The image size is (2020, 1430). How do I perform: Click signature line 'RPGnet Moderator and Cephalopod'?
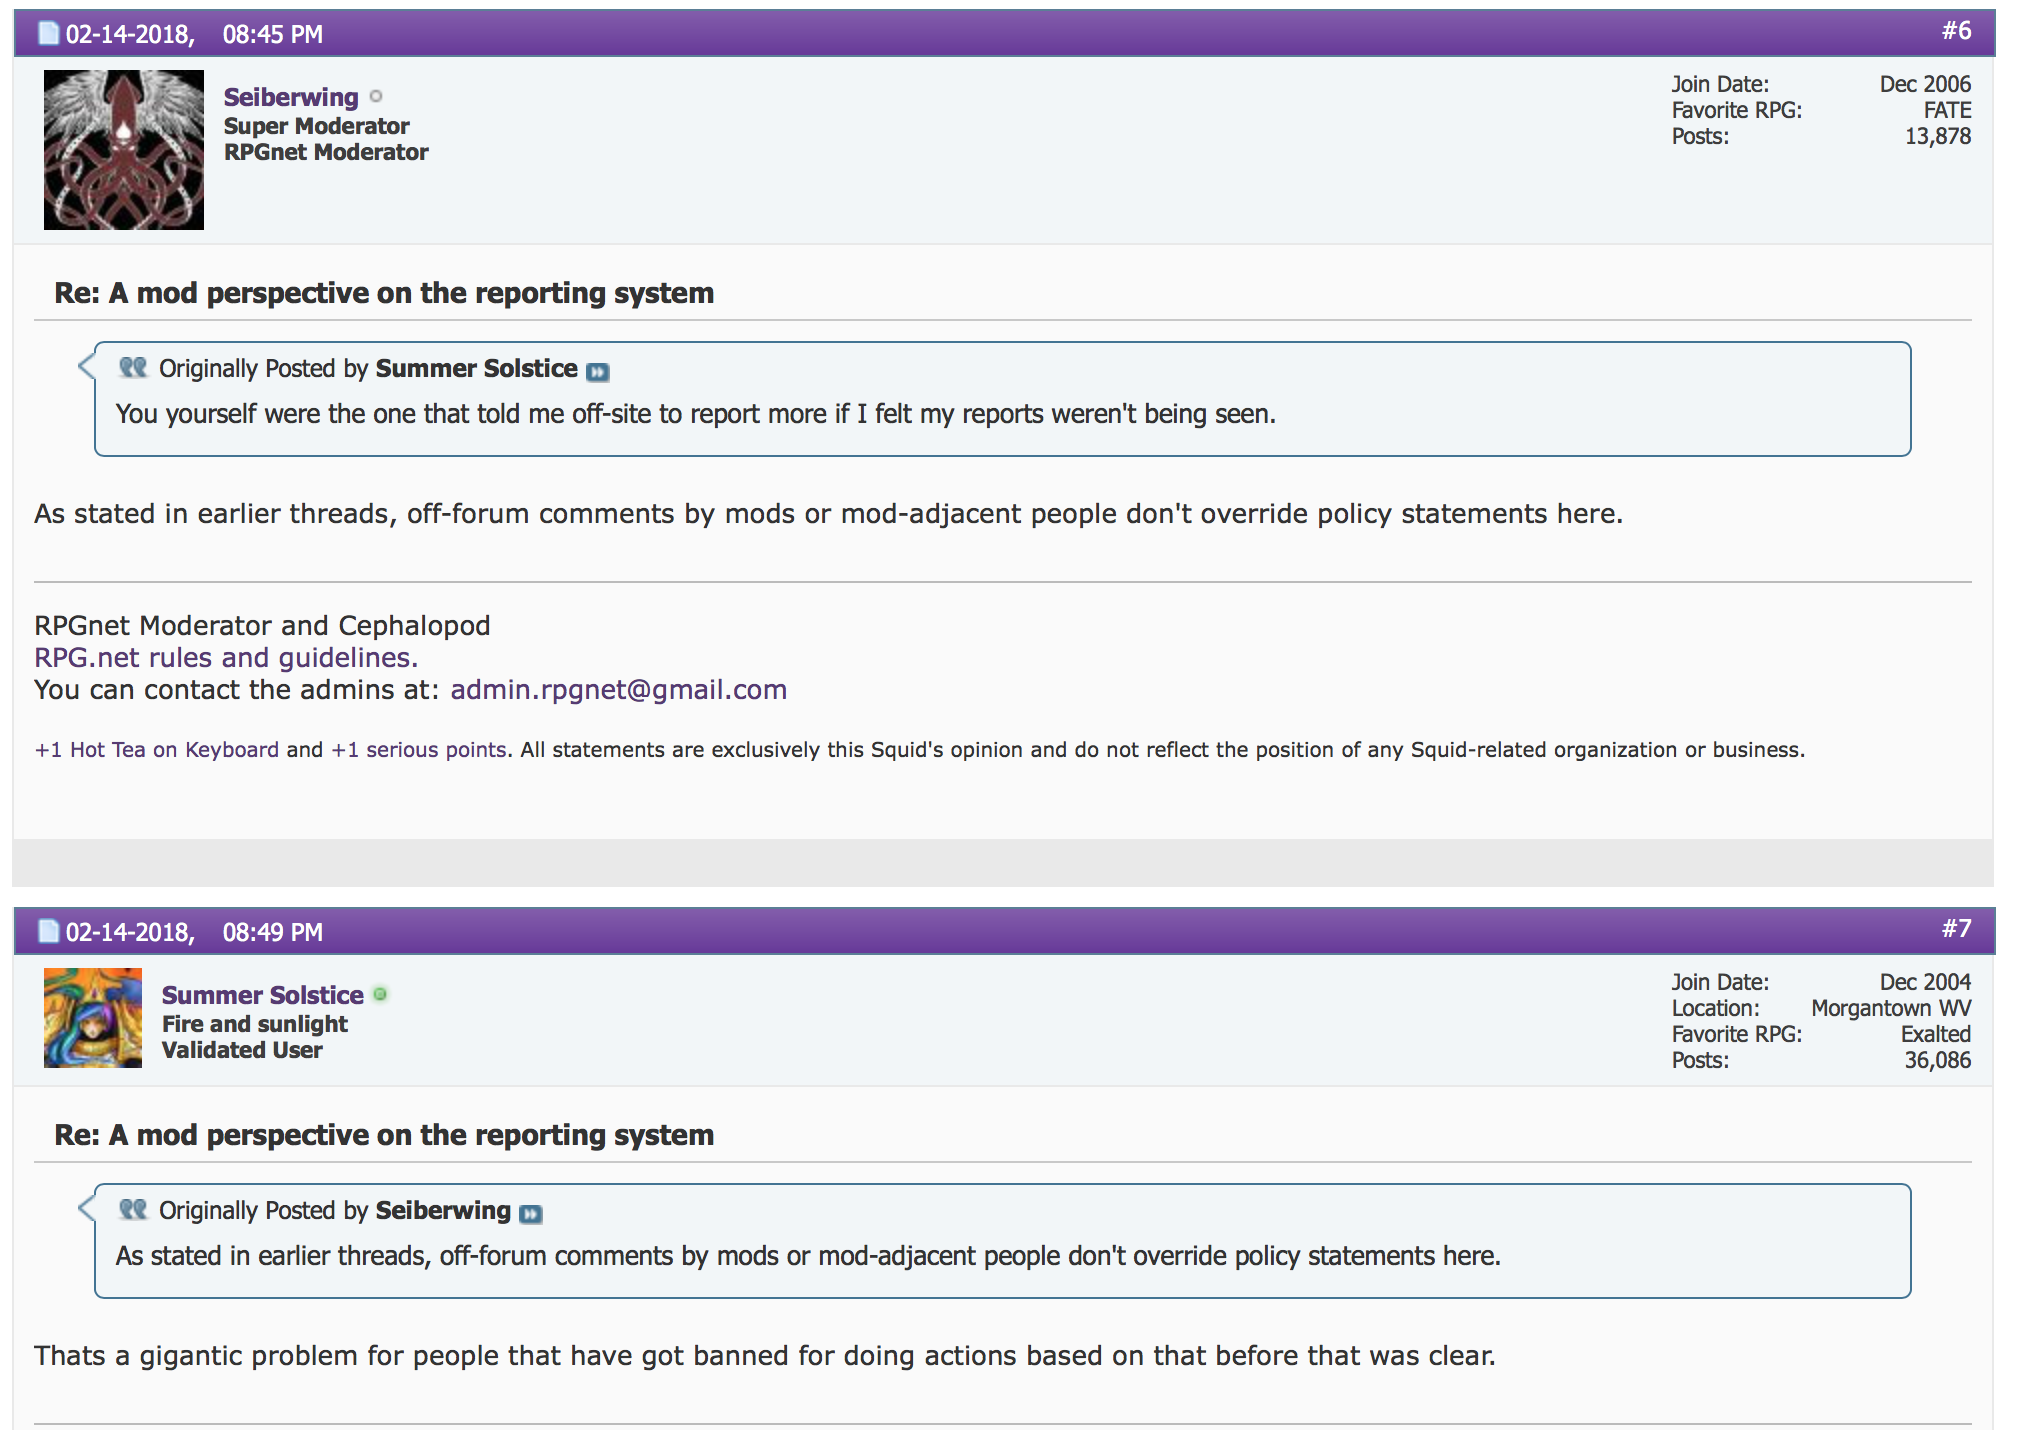pyautogui.click(x=262, y=626)
